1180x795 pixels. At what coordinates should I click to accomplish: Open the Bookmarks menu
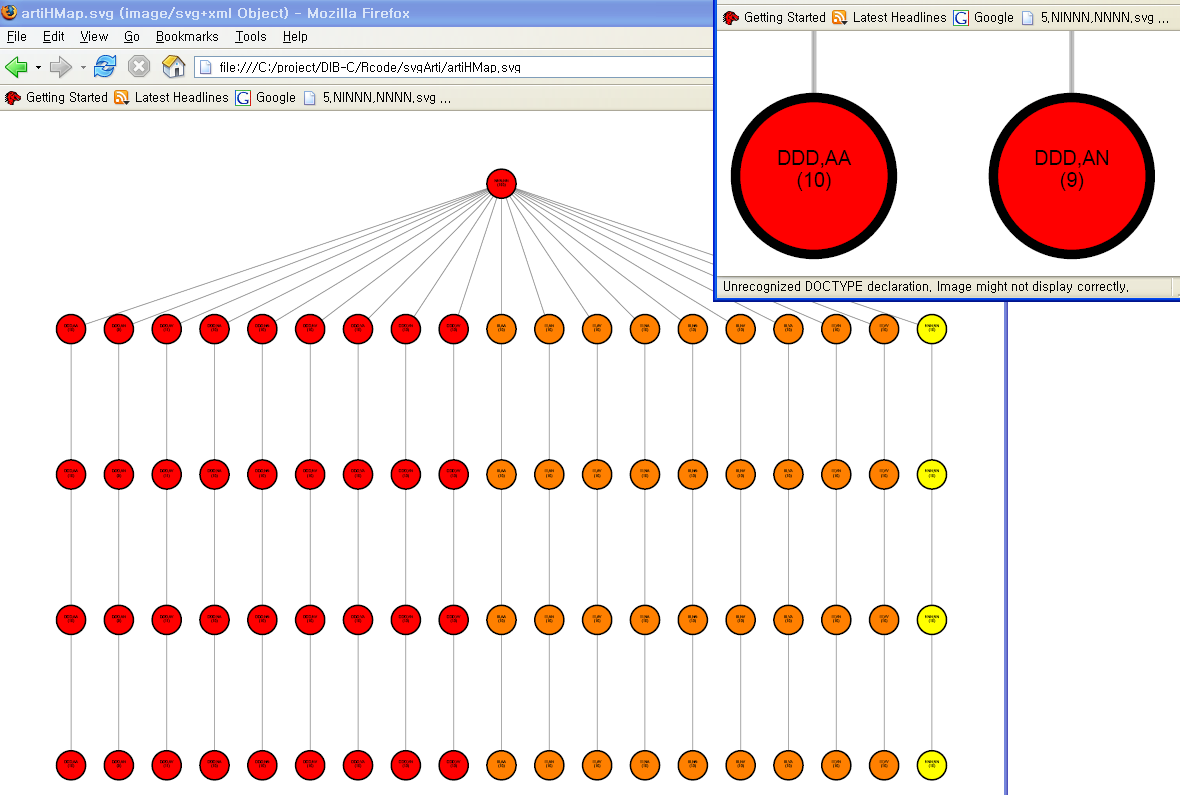(186, 36)
